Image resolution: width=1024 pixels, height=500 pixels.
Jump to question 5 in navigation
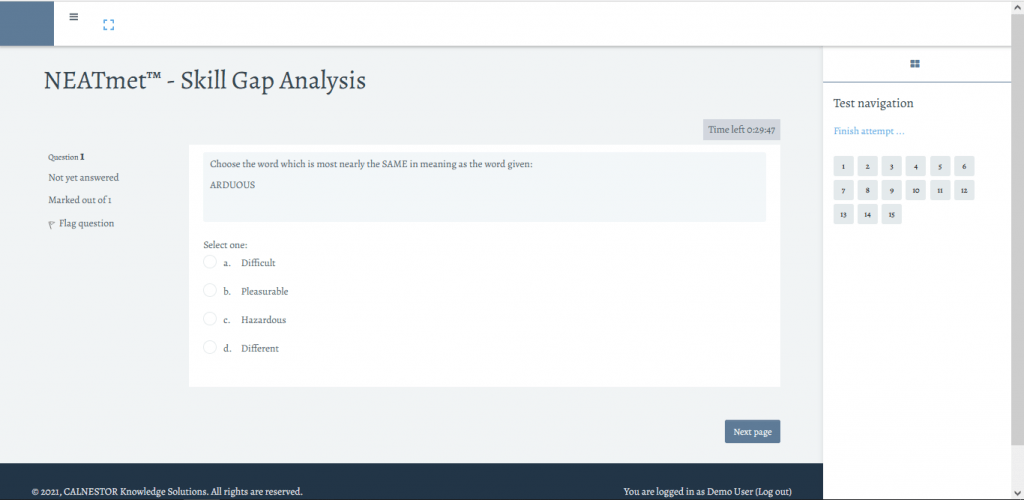point(940,166)
